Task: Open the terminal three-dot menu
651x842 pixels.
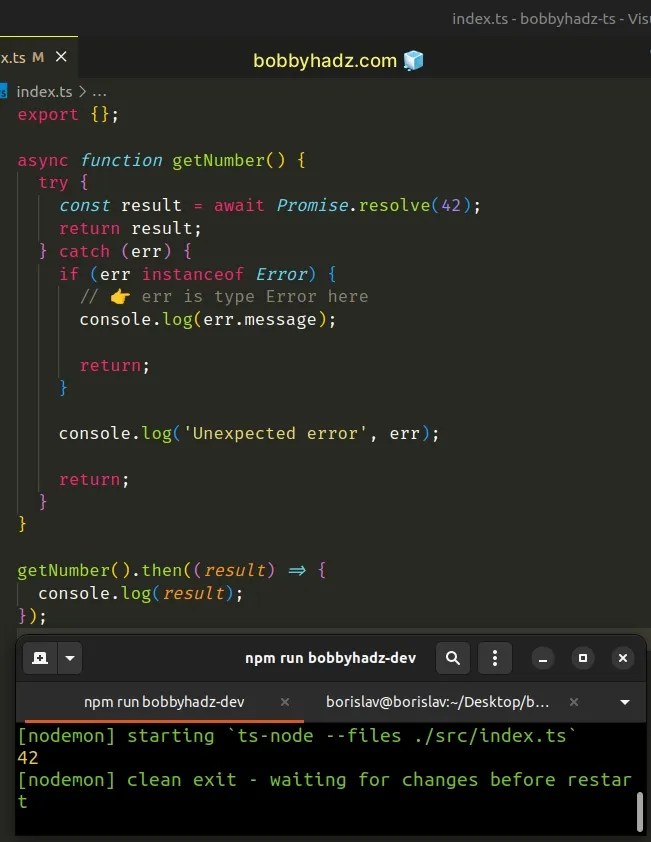Action: [495, 658]
